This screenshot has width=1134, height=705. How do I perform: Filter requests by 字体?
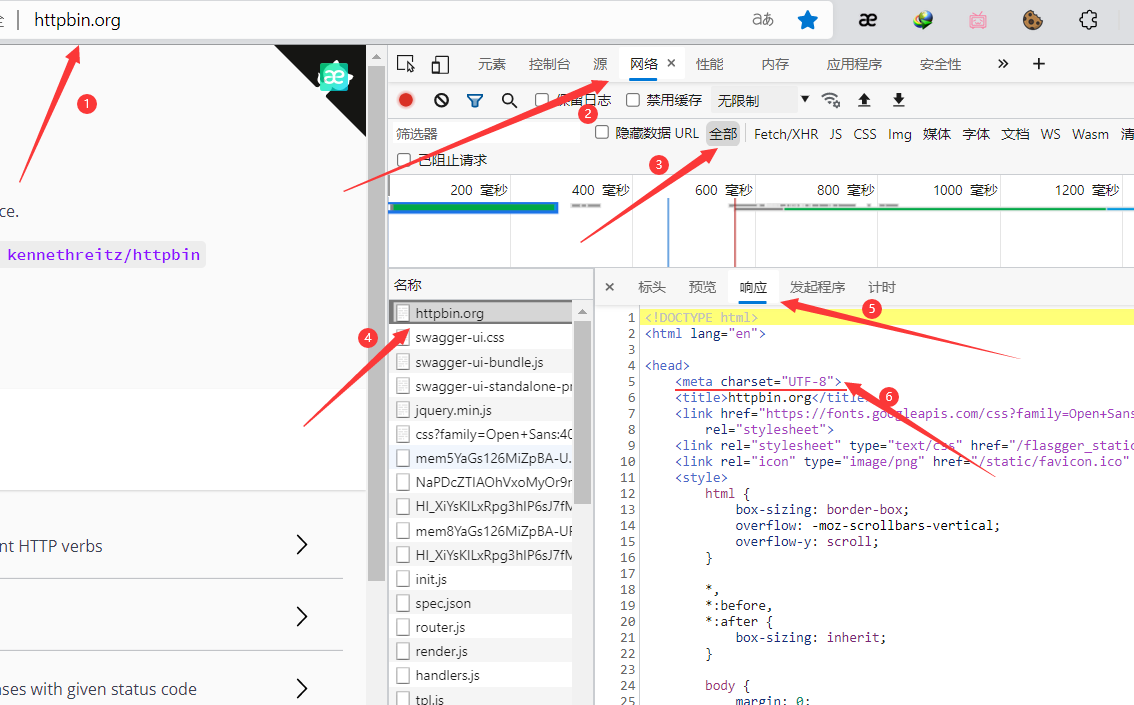click(x=976, y=134)
